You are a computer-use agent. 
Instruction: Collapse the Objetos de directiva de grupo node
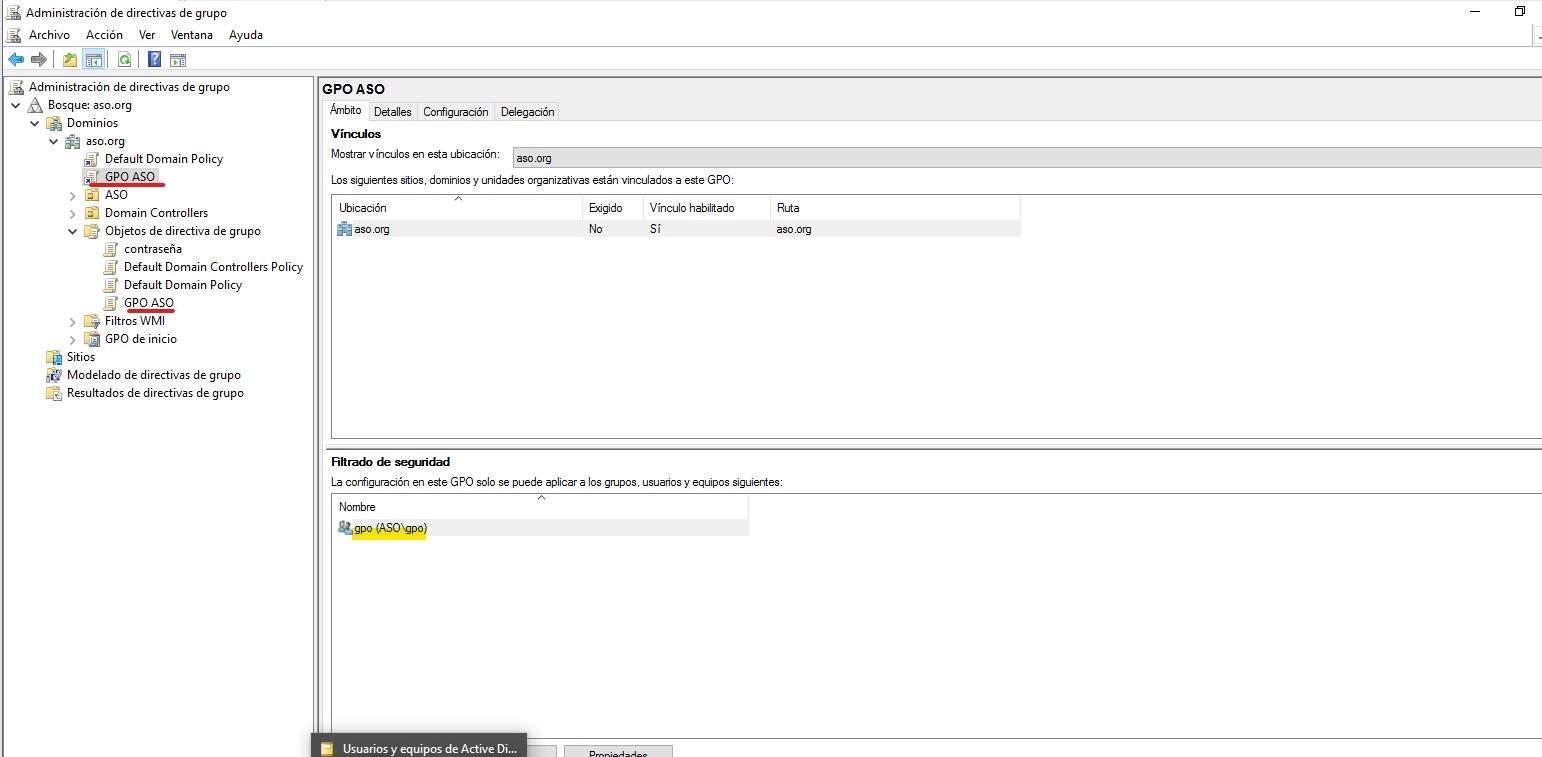pyautogui.click(x=73, y=231)
